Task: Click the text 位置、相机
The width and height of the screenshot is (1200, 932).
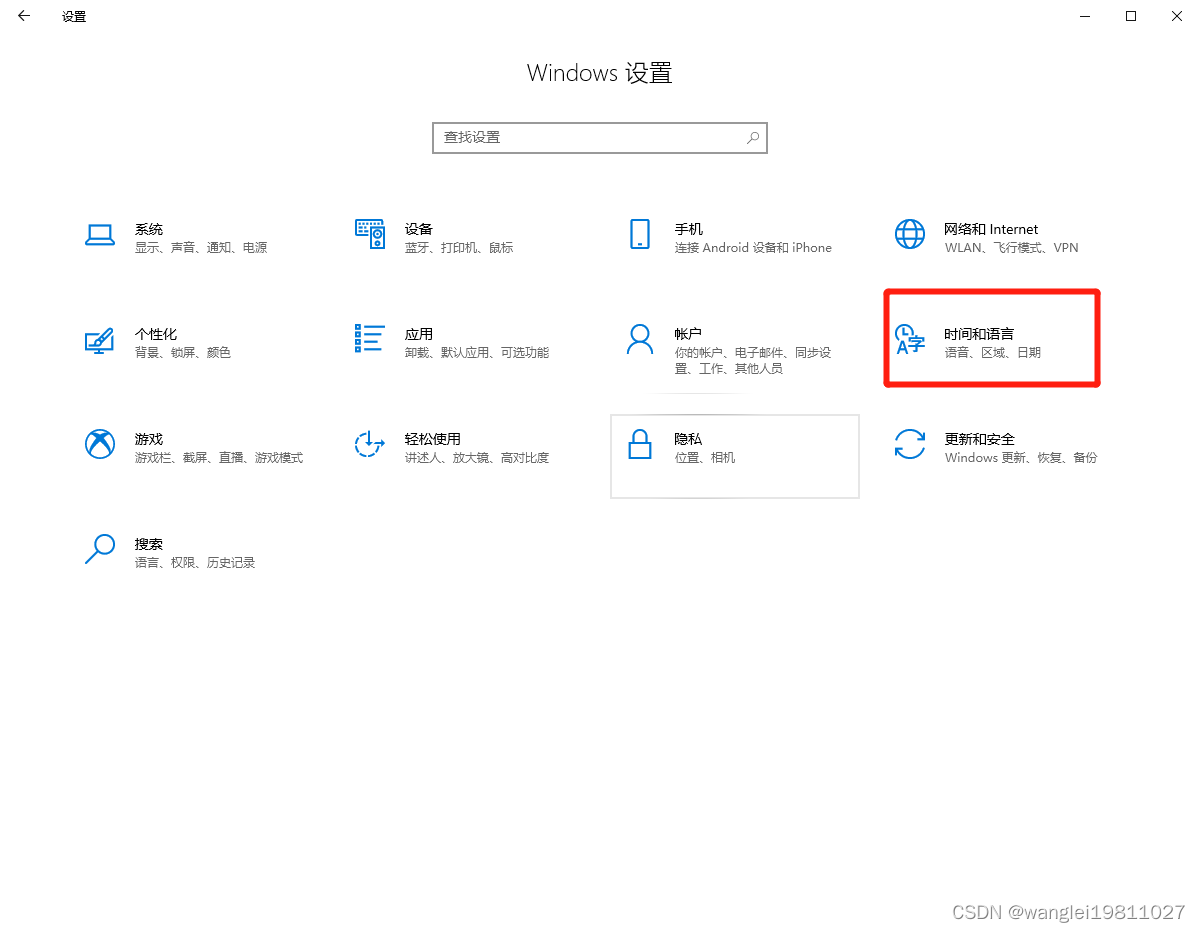Action: [x=705, y=458]
